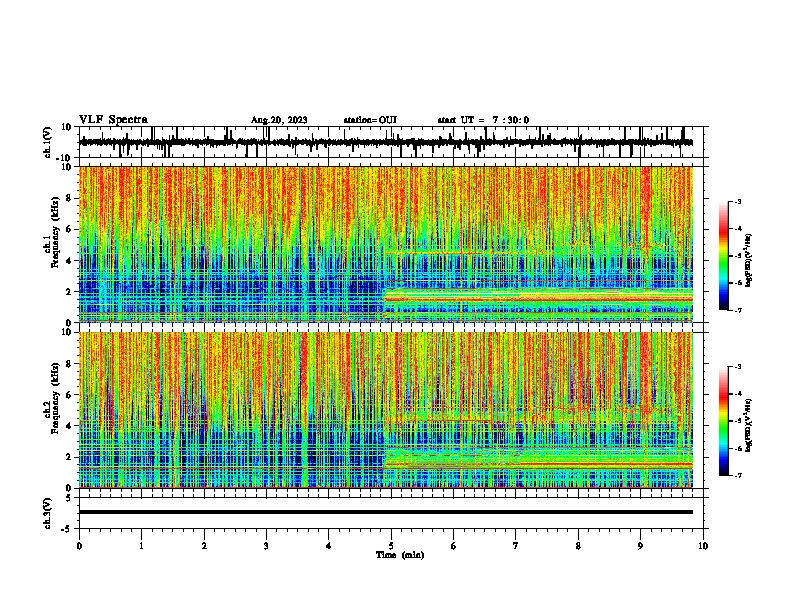792x612 pixels.
Task: Click the ch.3(V) flat trace panel
Action: tap(391, 513)
